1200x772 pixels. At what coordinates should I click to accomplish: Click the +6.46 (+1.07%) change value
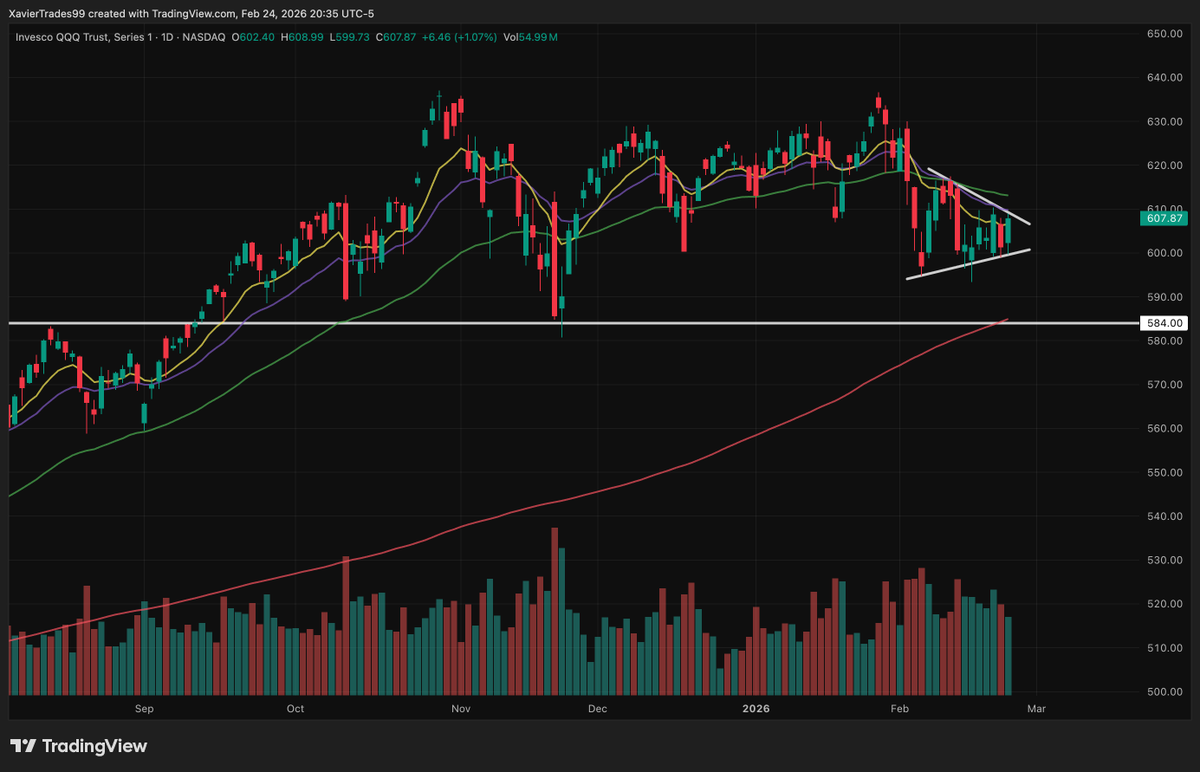(x=460, y=37)
